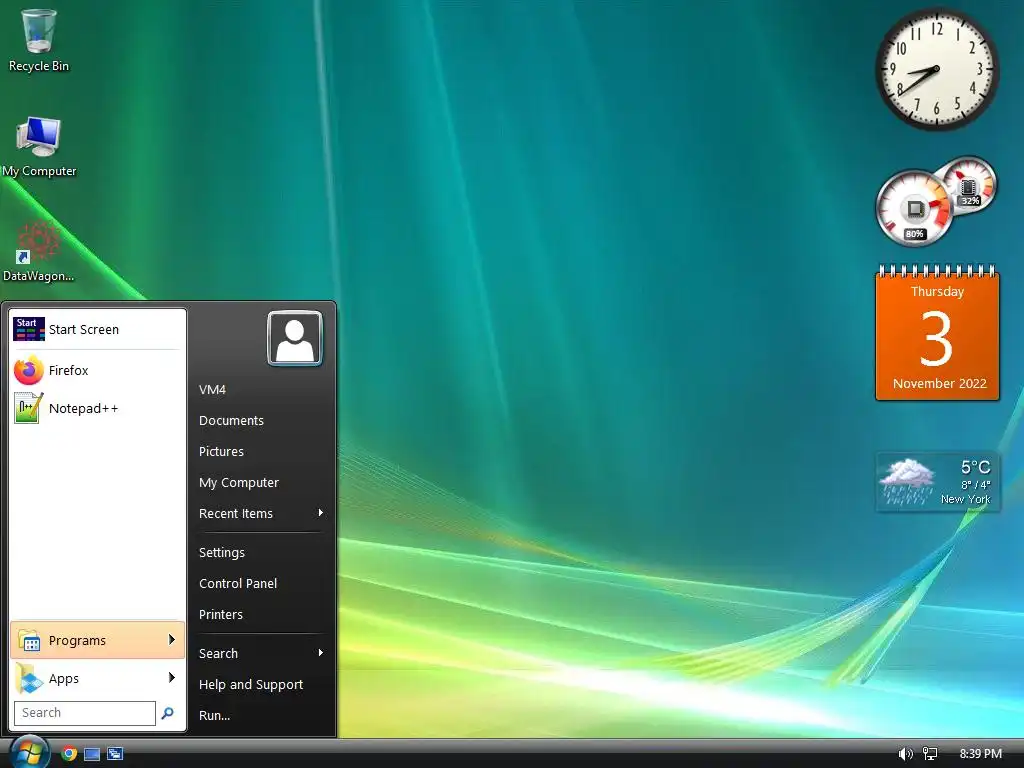
Task: Click the Start Screen icon in Start menu
Action: click(x=29, y=329)
